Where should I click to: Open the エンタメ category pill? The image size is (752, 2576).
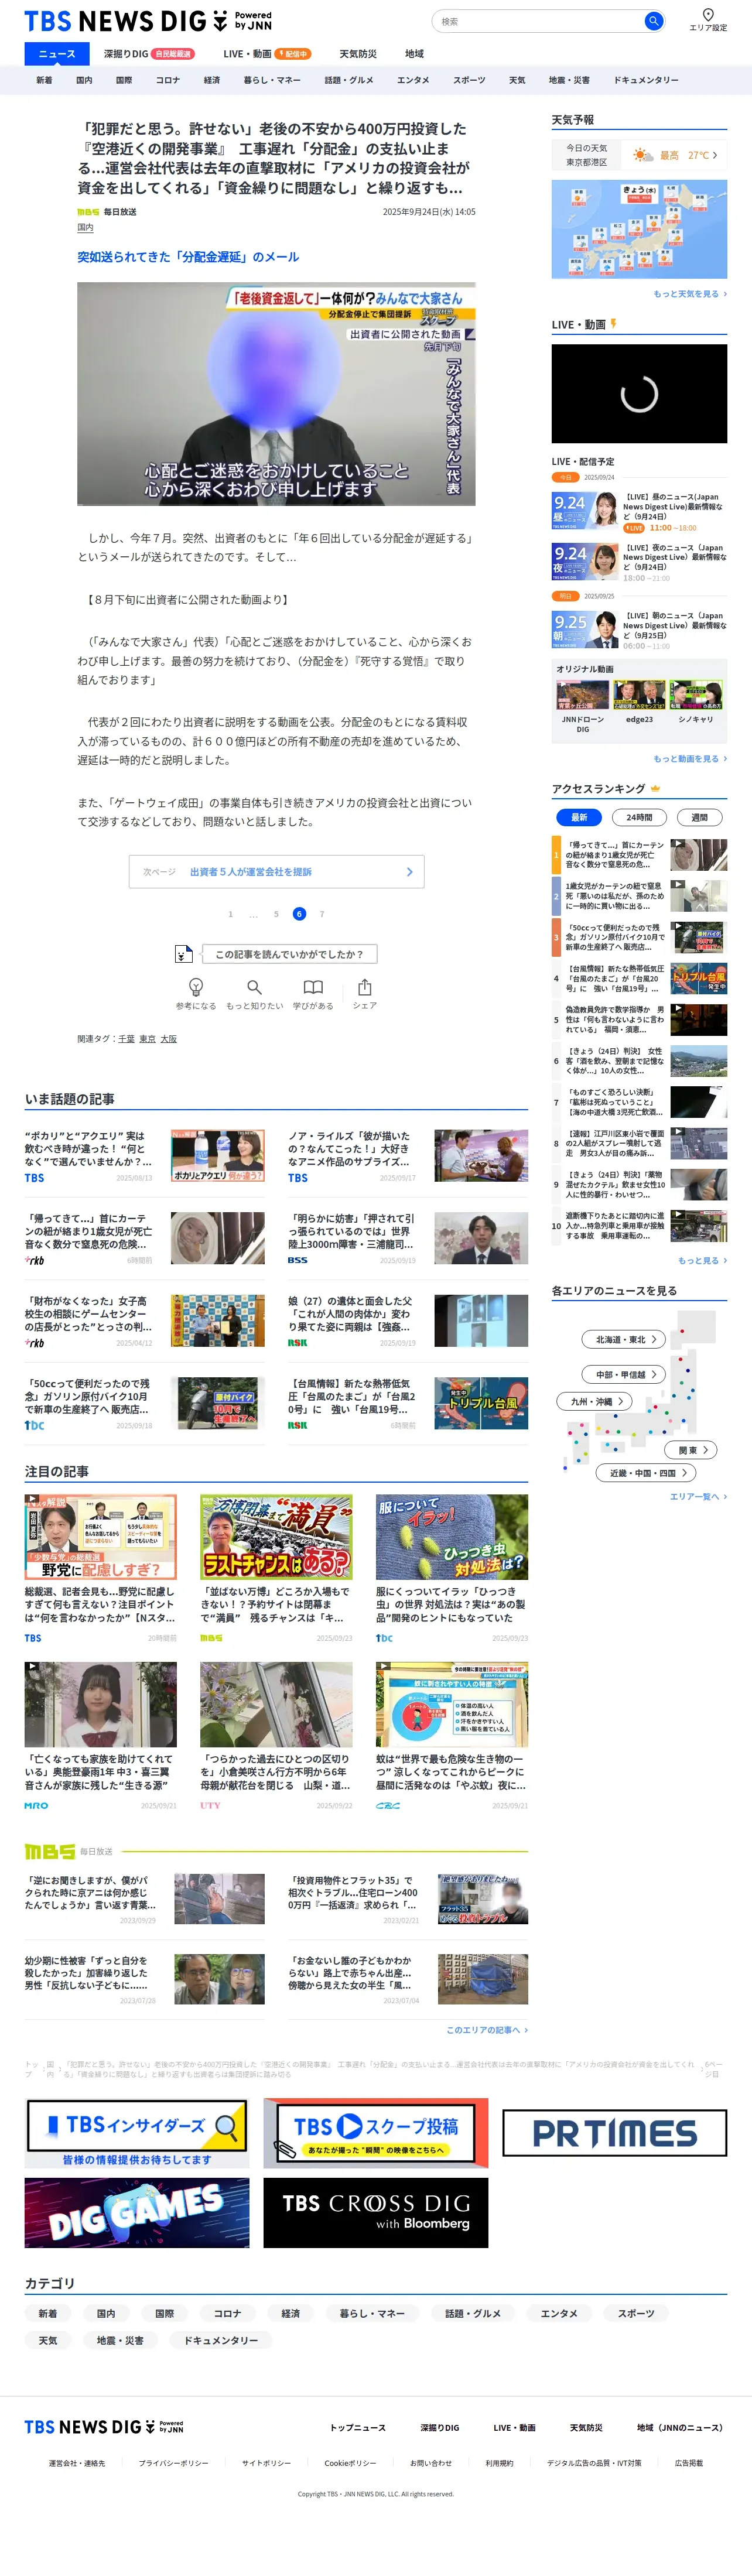559,2313
